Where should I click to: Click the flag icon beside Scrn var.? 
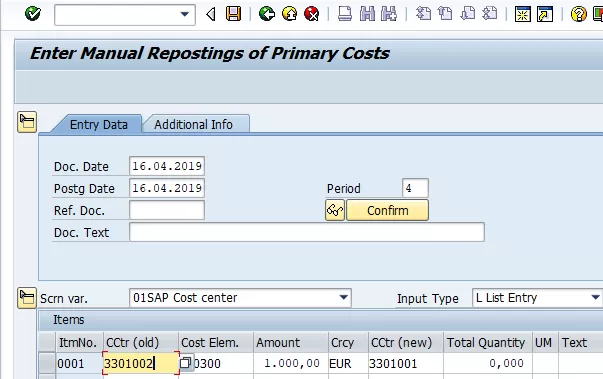[x=27, y=298]
